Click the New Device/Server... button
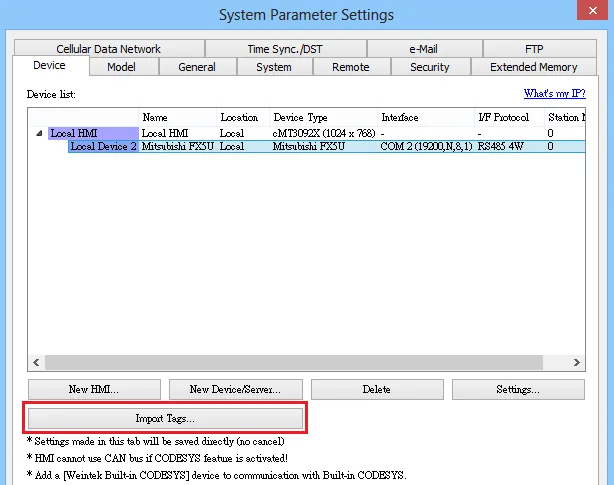 click(236, 389)
